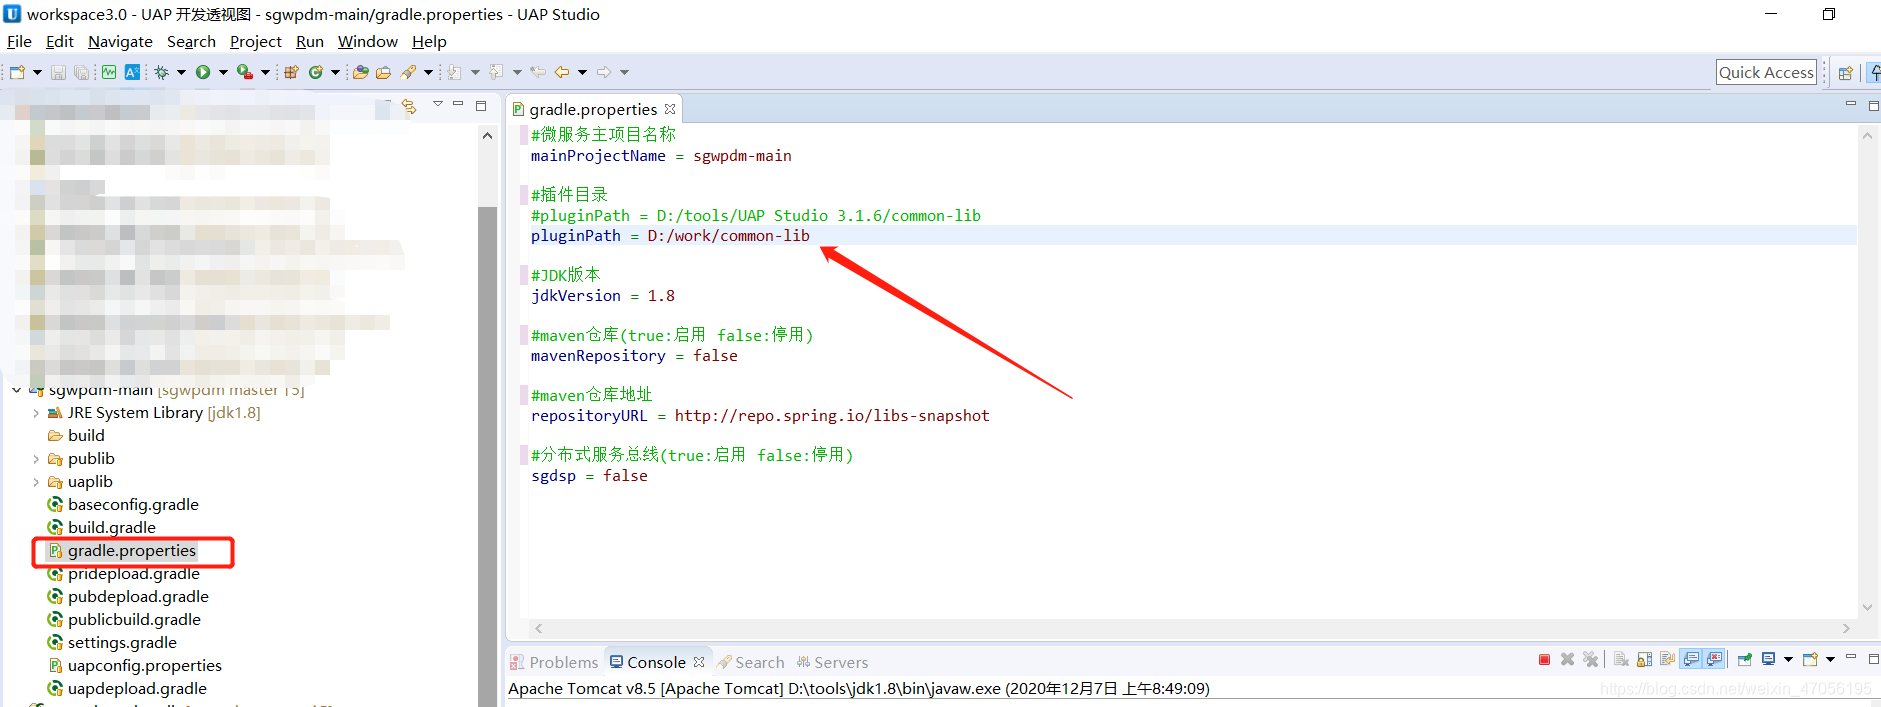Click the Open Task folder icon

(383, 72)
